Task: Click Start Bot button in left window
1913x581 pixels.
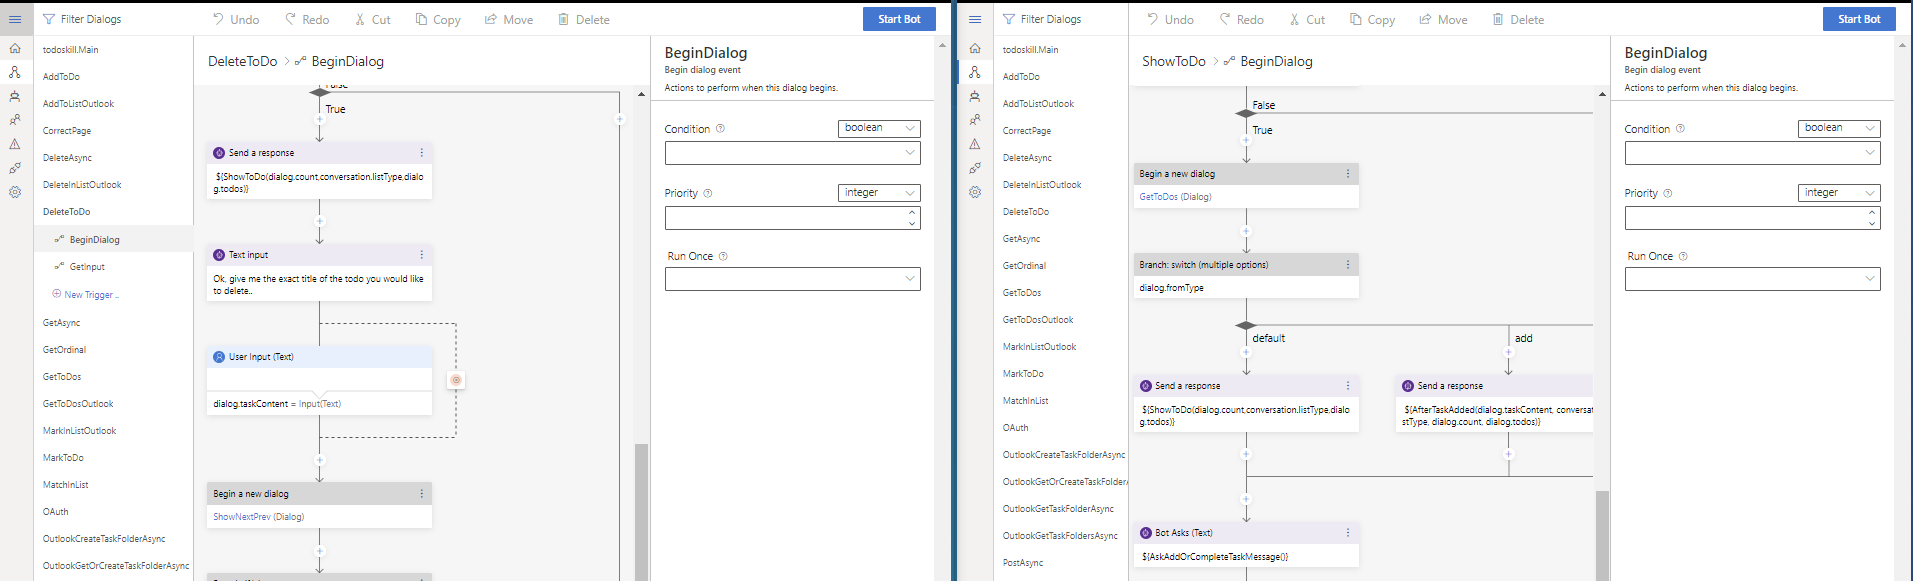Action: [x=899, y=19]
